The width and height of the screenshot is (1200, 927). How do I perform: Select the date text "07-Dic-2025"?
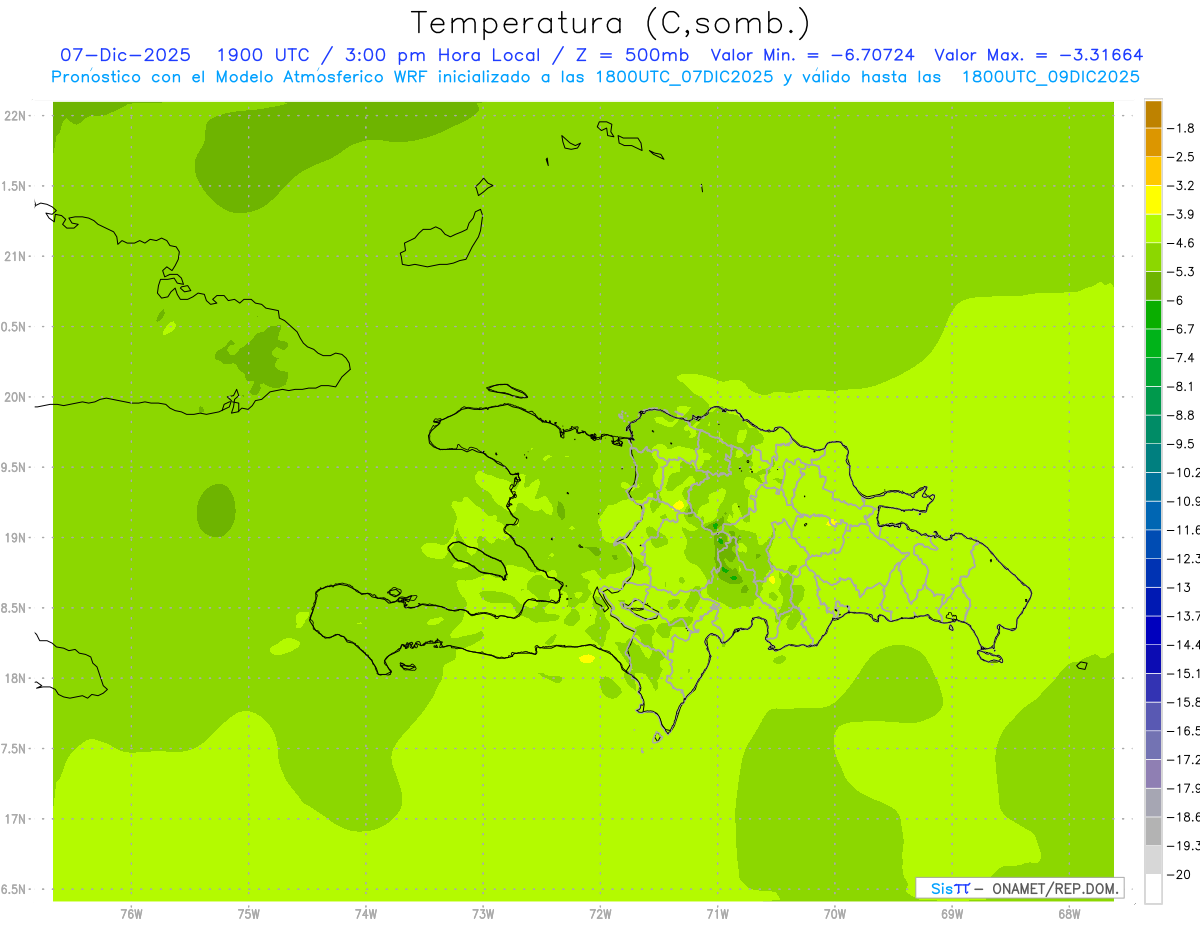click(125, 56)
